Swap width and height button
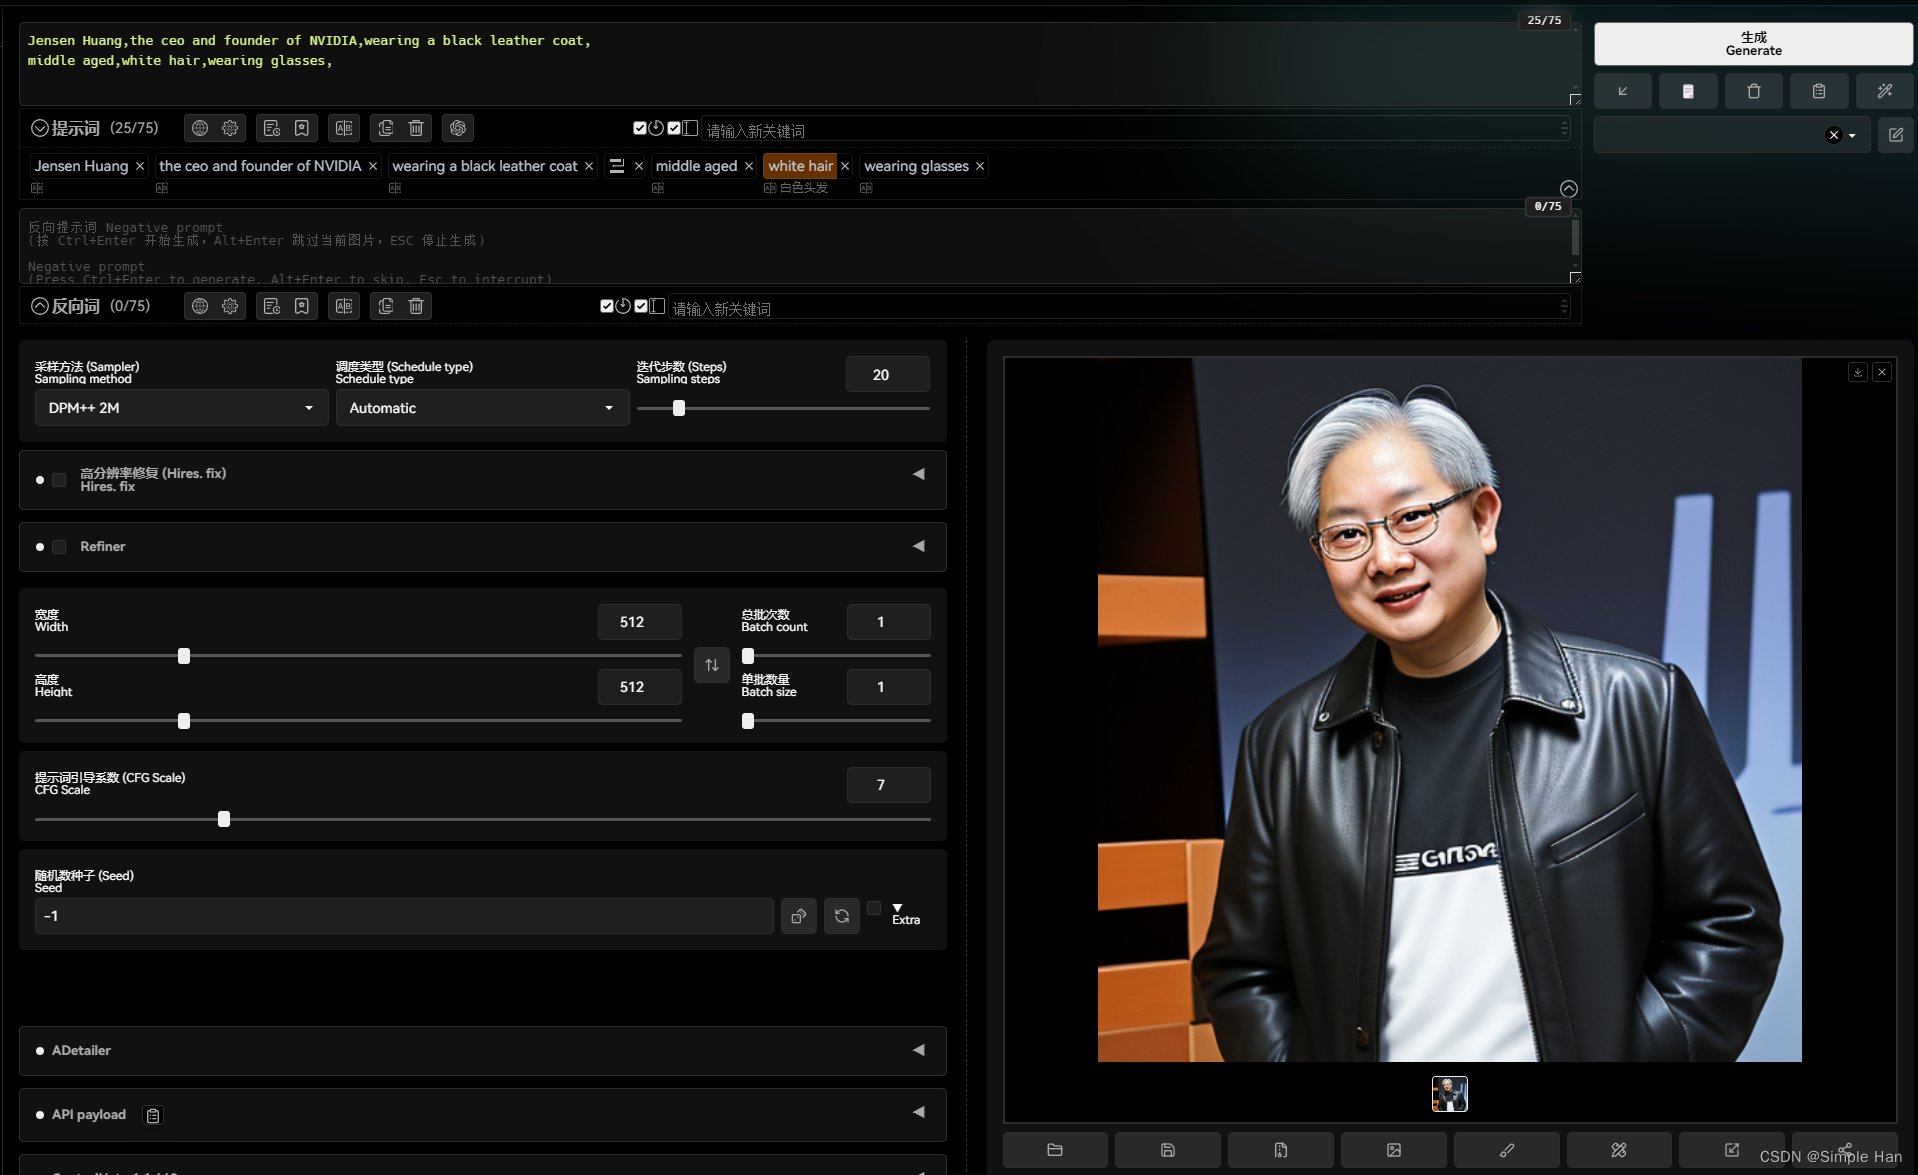This screenshot has width=1918, height=1175. pos(711,665)
